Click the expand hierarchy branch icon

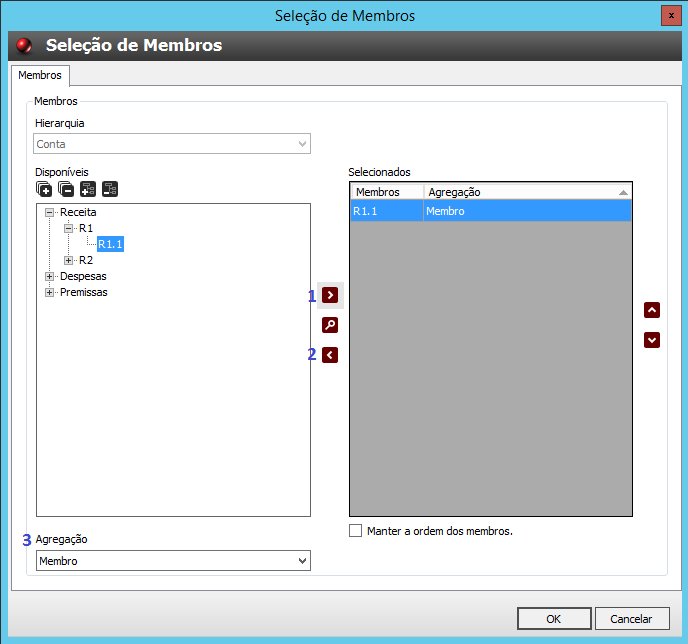tap(88, 189)
